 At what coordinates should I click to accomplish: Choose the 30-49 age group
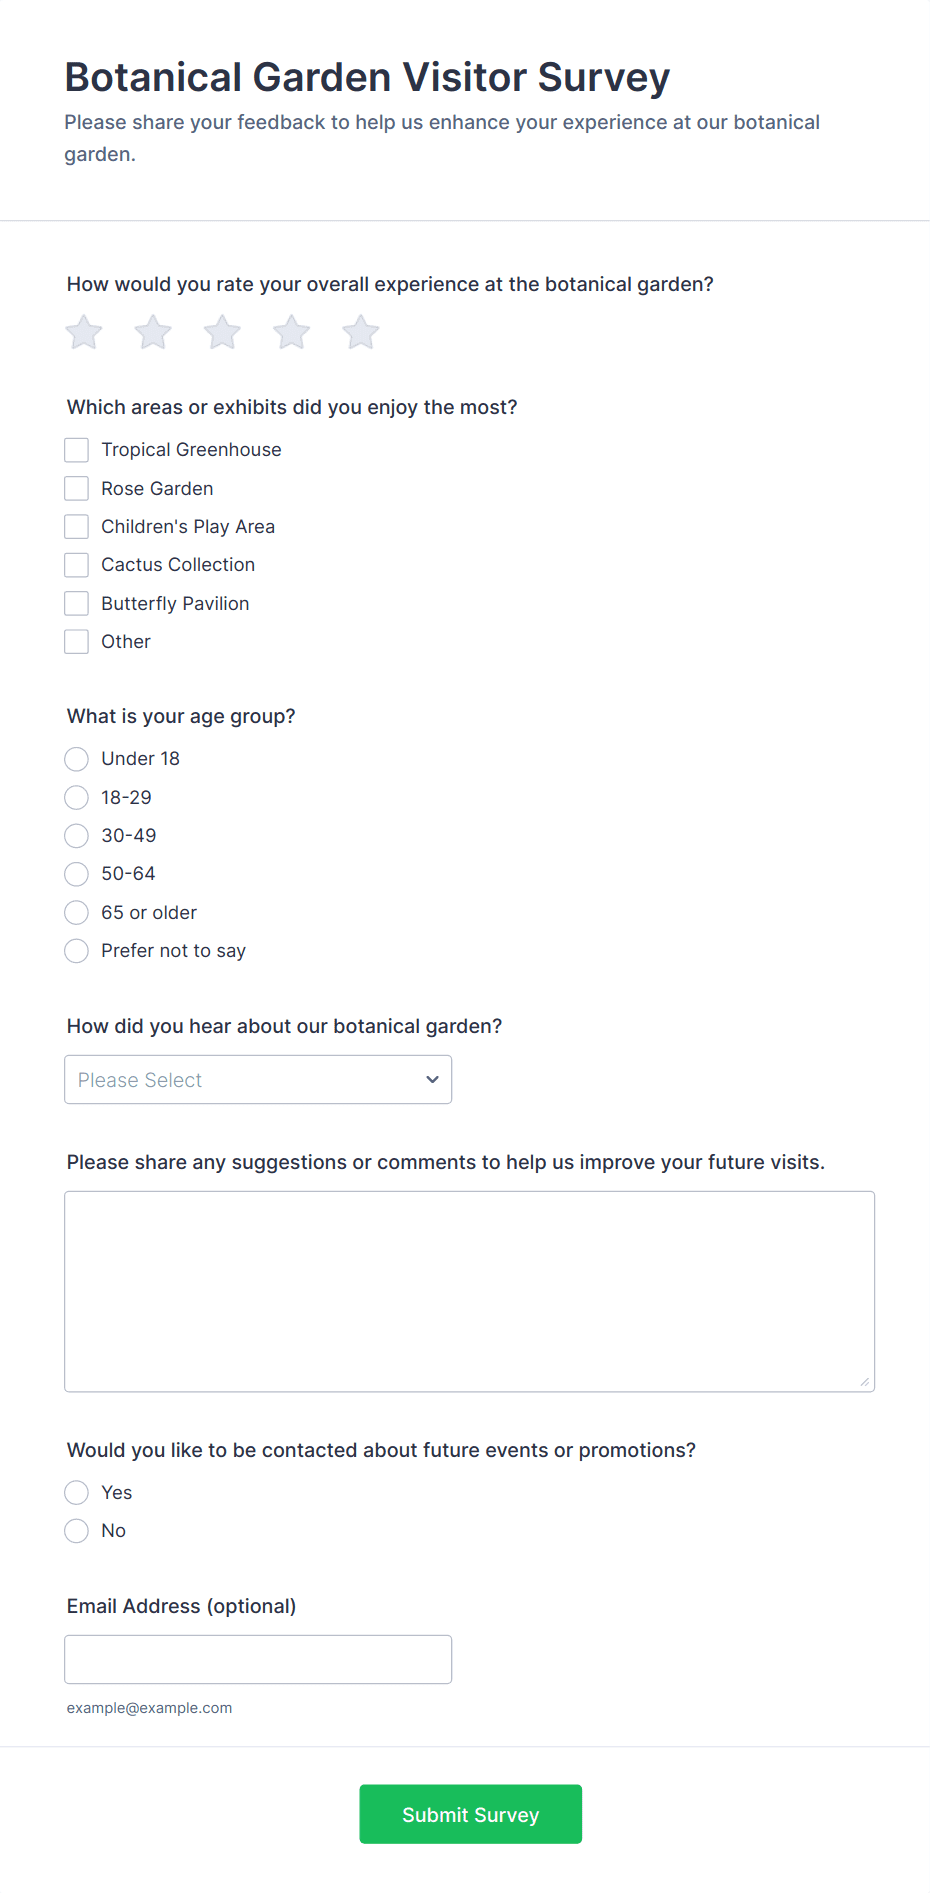76,835
